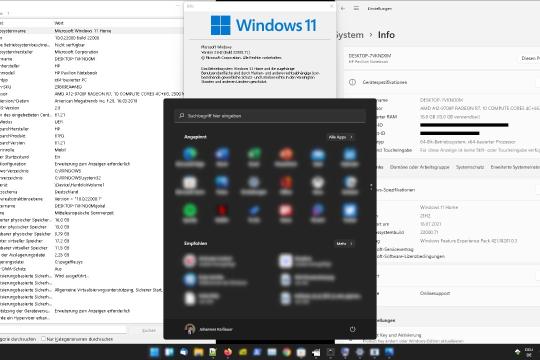The image size is (540, 360).
Task: Switch to Firefox on the taskbar
Action: (x=228, y=352)
